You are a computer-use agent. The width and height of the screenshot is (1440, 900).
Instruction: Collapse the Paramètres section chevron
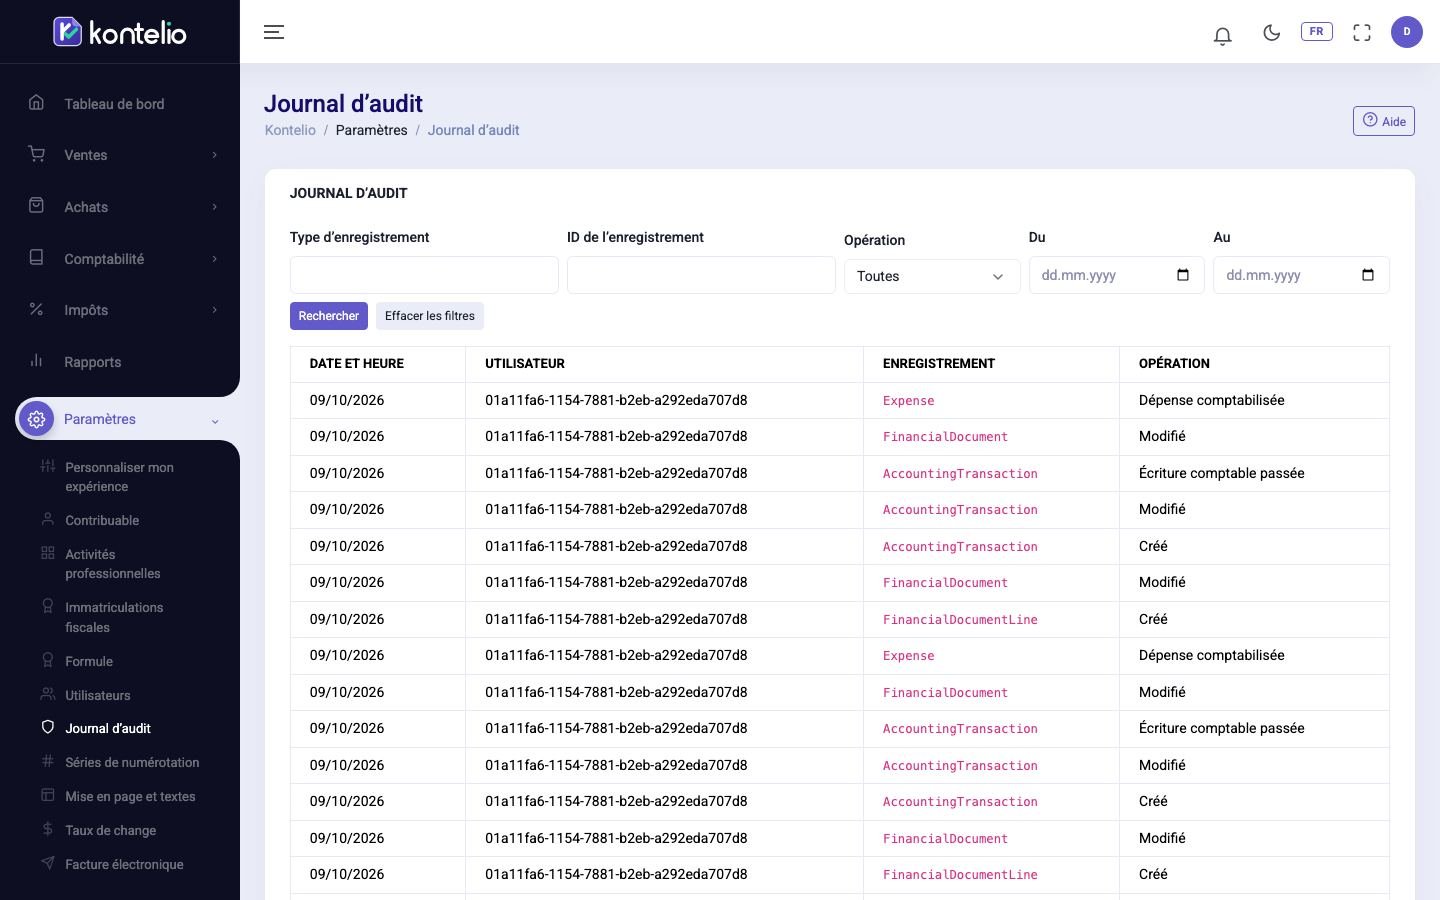point(214,421)
